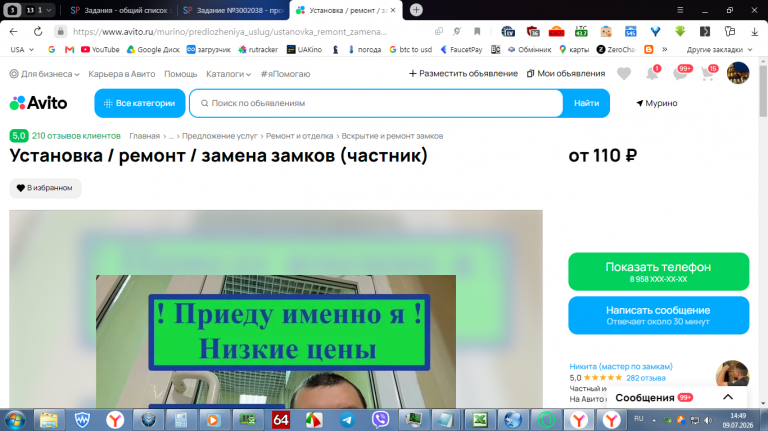This screenshot has height=431, width=768.
Task: Go back using the browser back arrow
Action: (13, 31)
